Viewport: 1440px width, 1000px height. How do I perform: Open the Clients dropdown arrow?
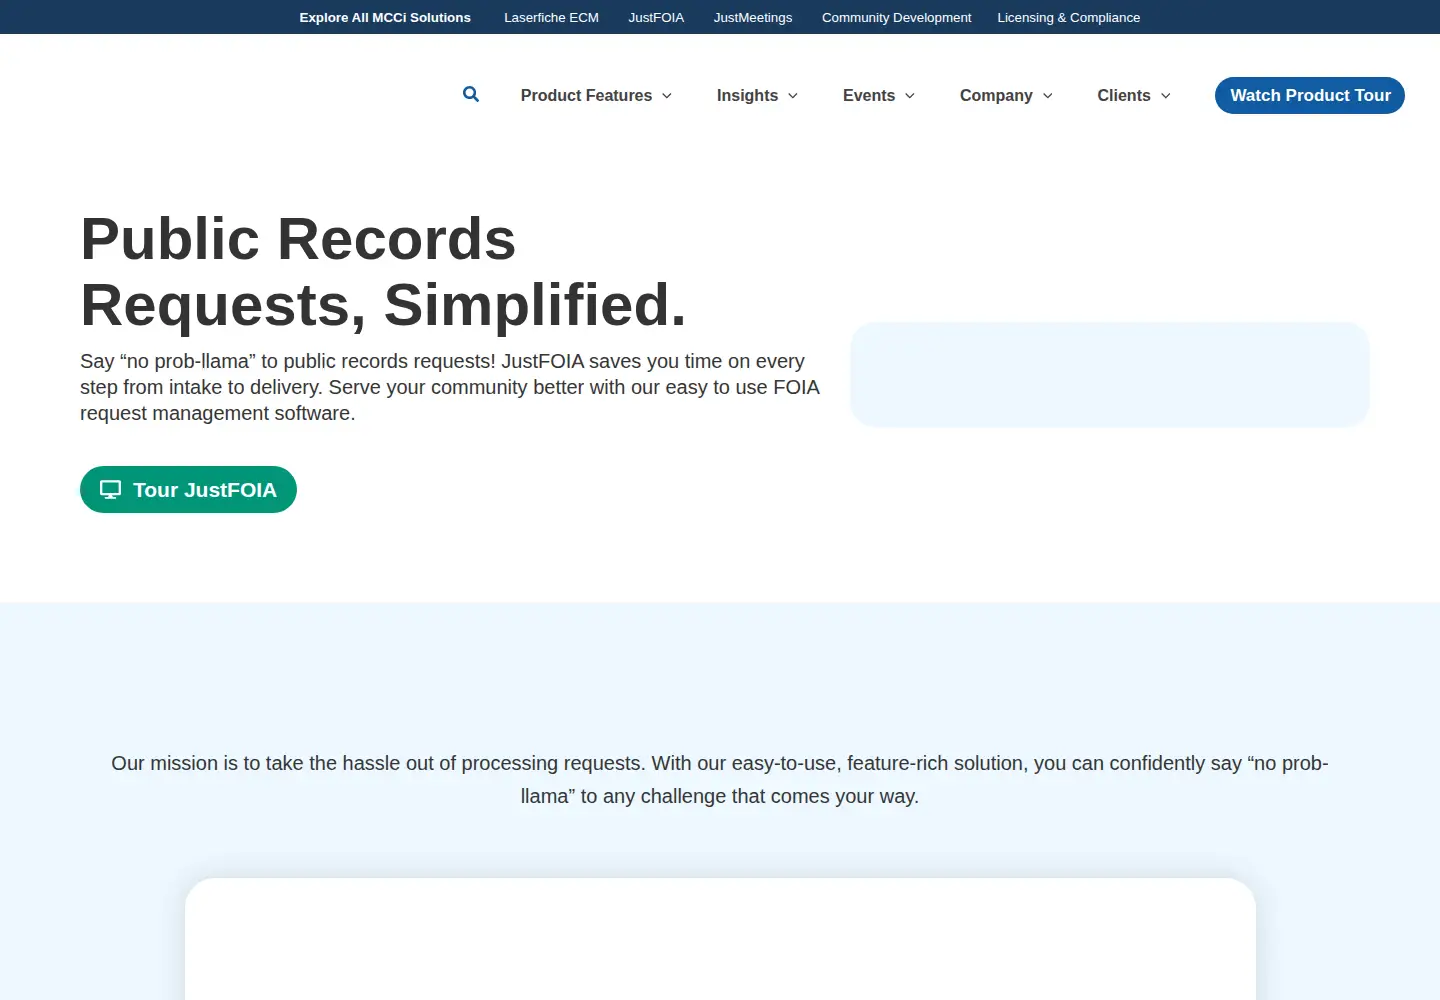coord(1166,96)
